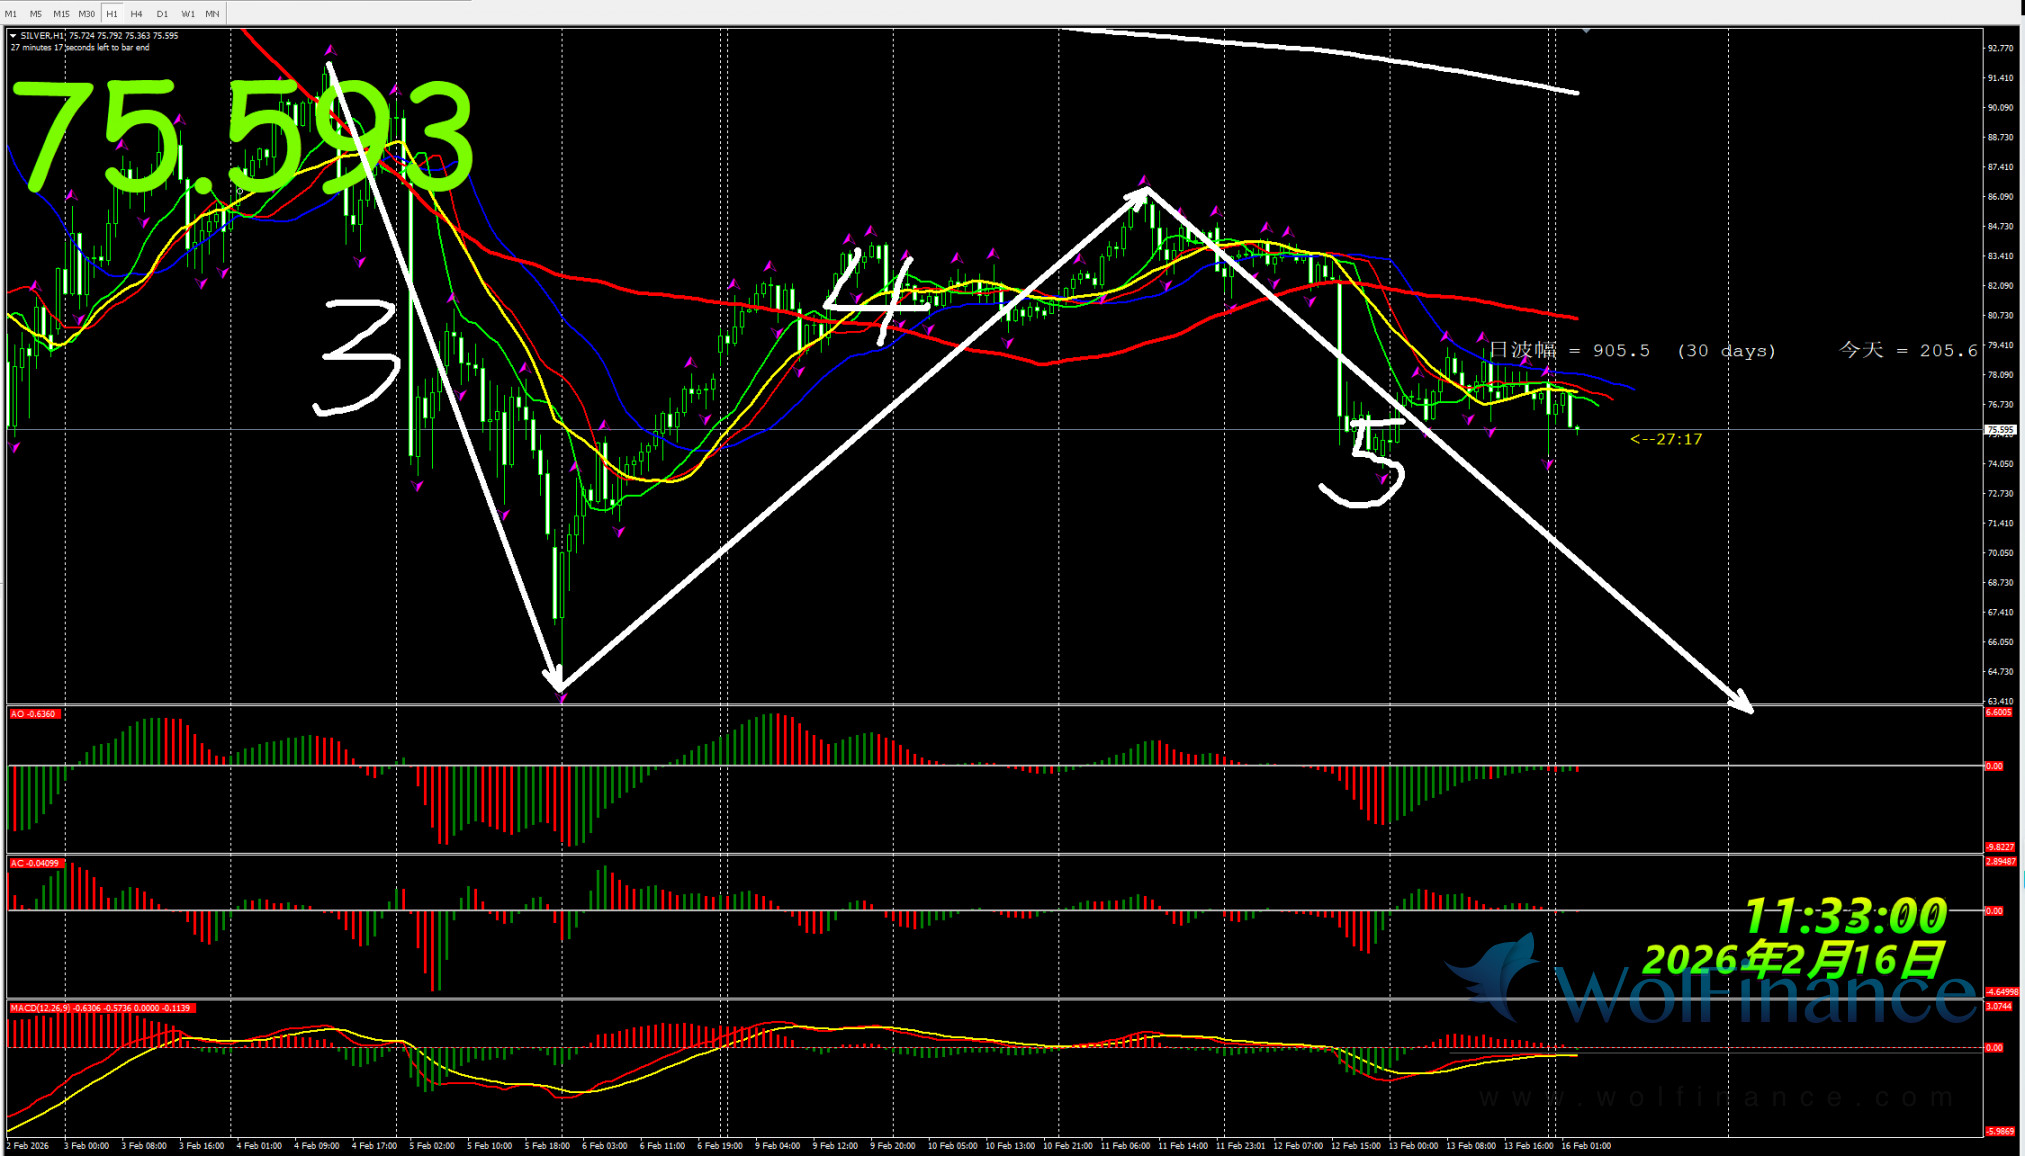Select the M15 timeframe button
Viewport: 2025px width, 1156px height.
61,14
